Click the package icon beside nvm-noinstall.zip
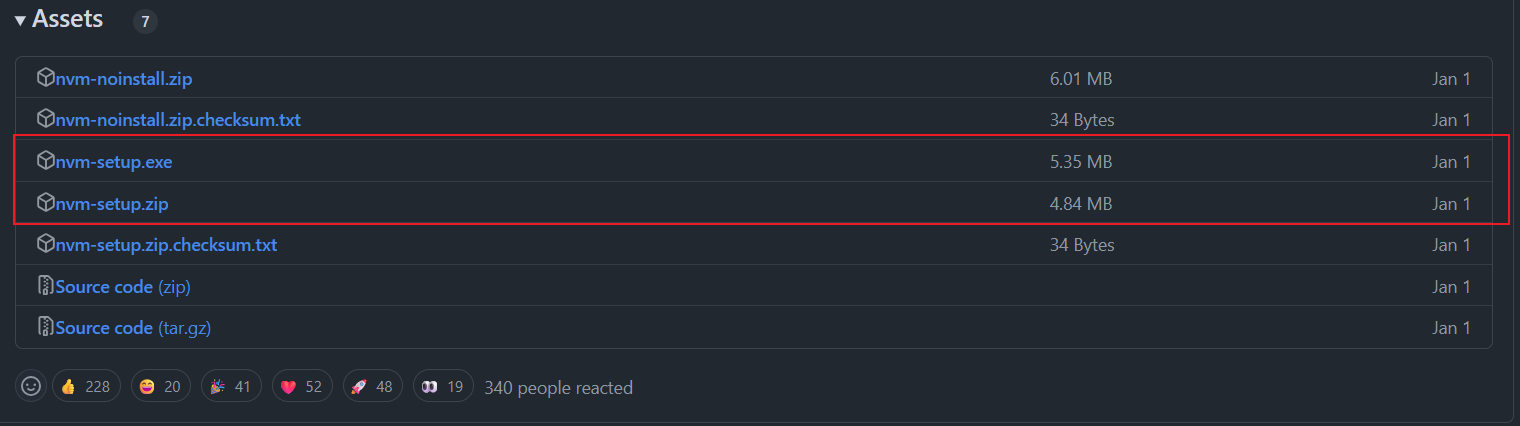The height and width of the screenshot is (426, 1520). point(45,78)
